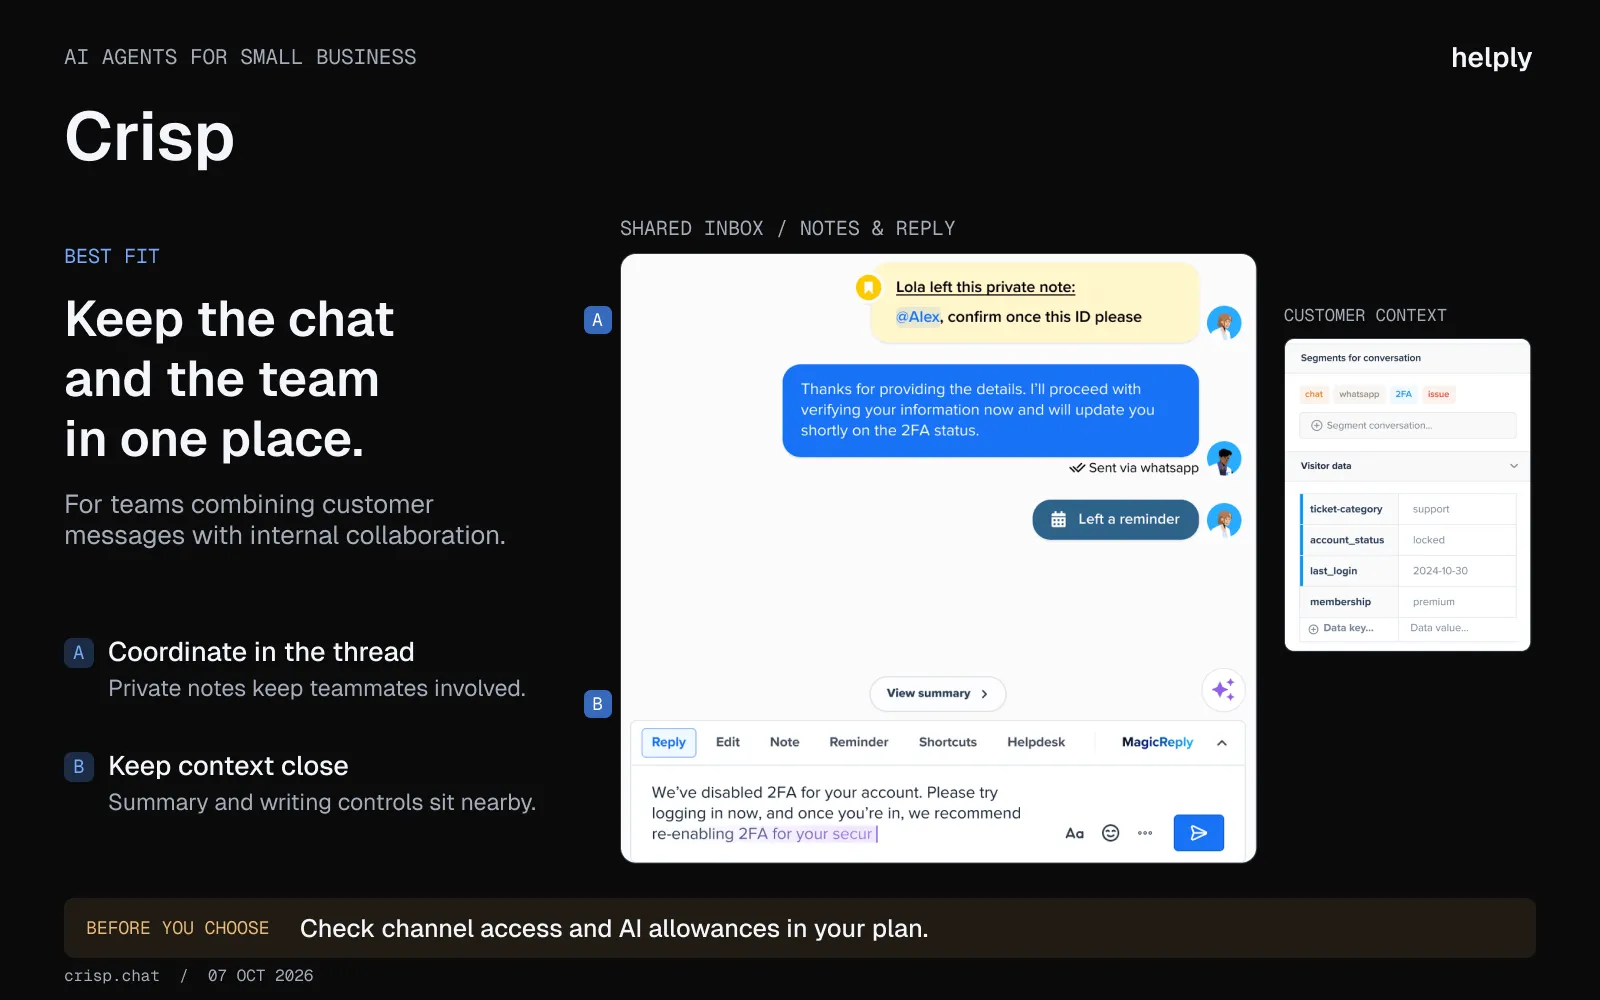Click the last_login value '2024-10-30'
Image resolution: width=1600 pixels, height=1000 pixels.
pyautogui.click(x=1440, y=571)
